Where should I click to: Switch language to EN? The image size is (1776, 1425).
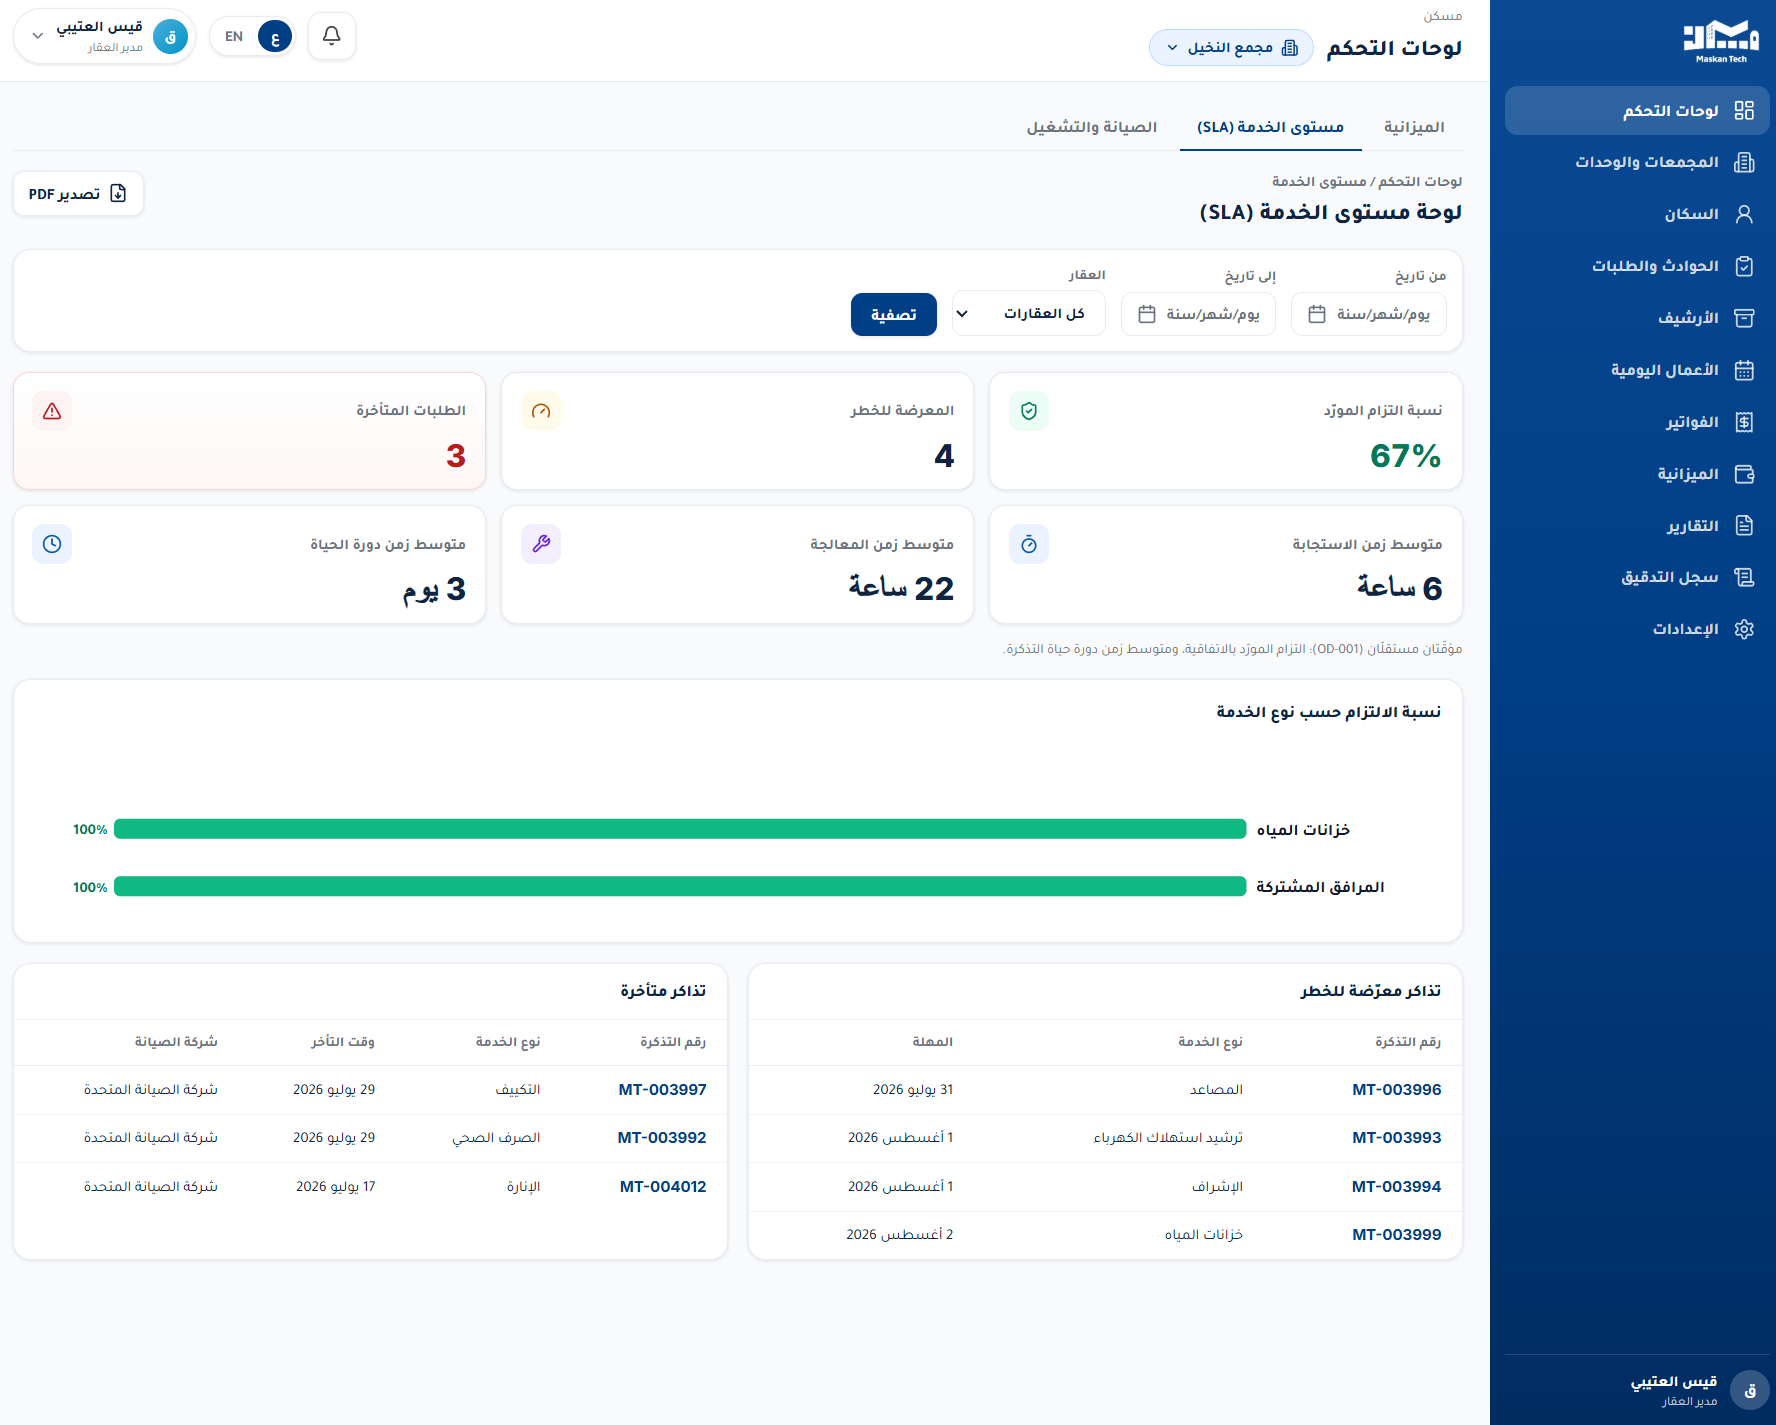tap(234, 36)
